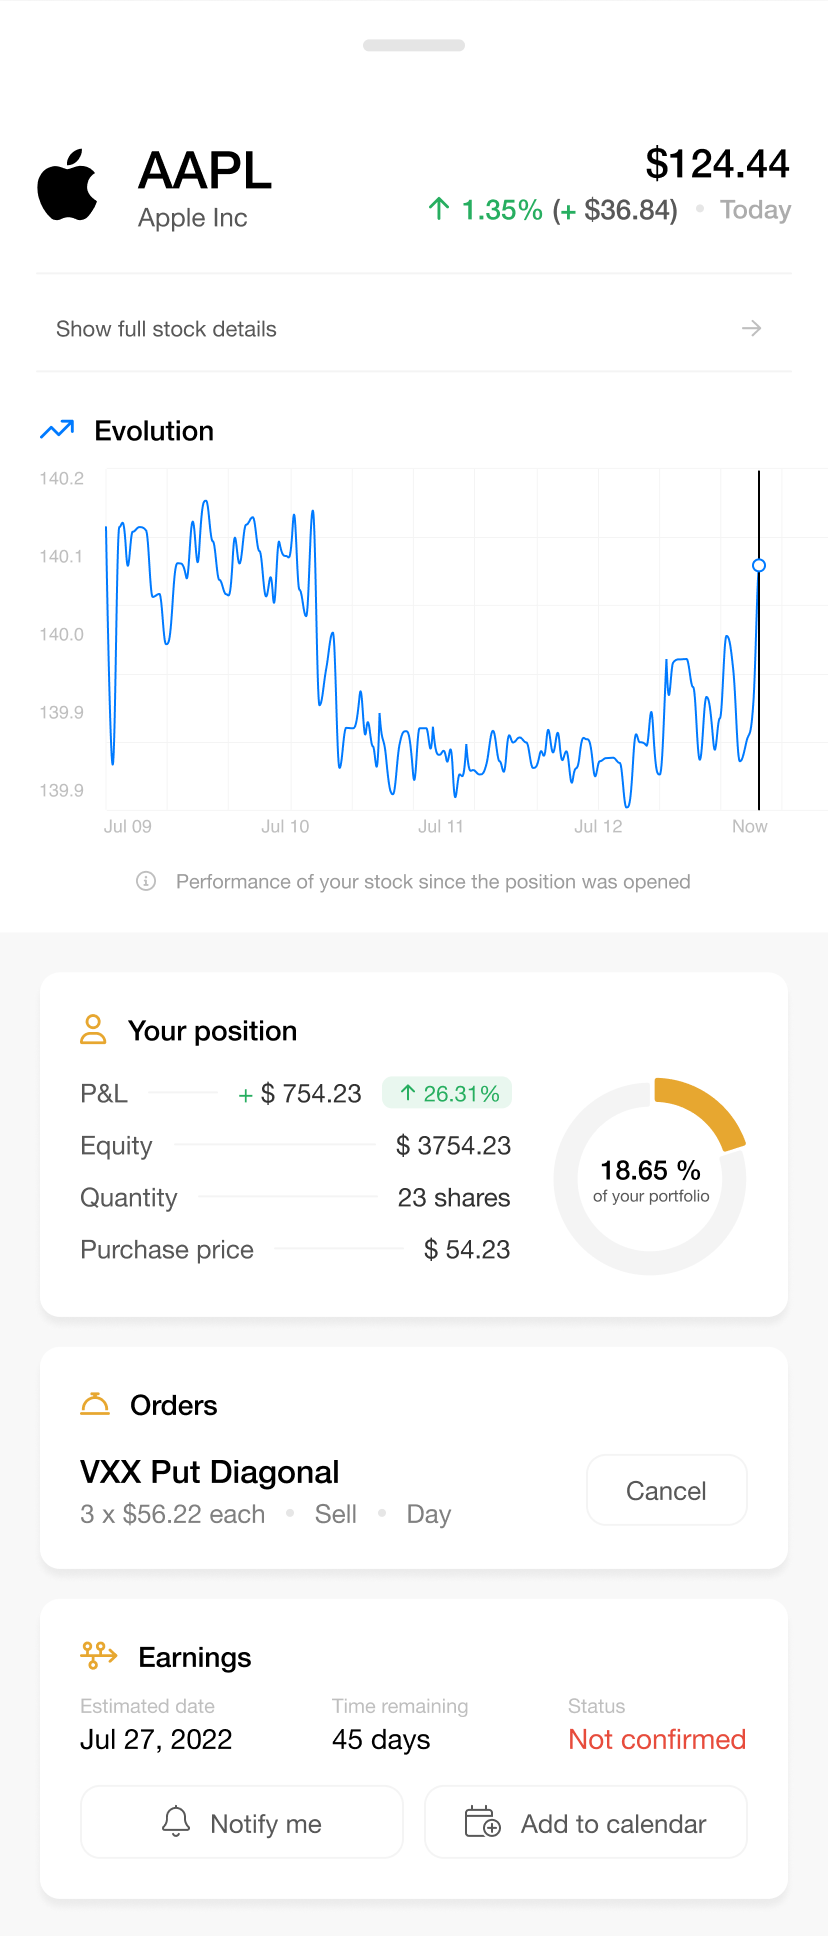Tap the 140.2 y-axis label
This screenshot has height=1936, width=828.
click(x=62, y=478)
